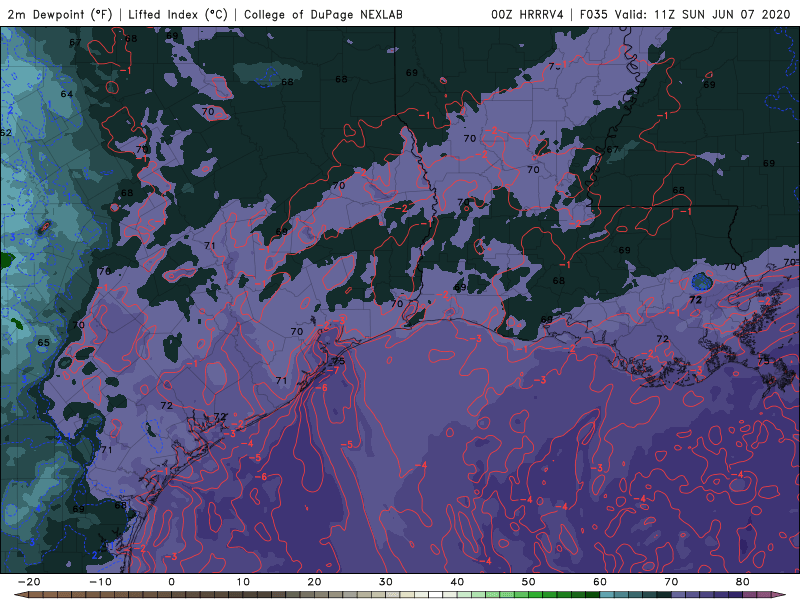The image size is (800, 600).
Task: Click the 0 tick label on the color scale
Action: click(x=171, y=582)
